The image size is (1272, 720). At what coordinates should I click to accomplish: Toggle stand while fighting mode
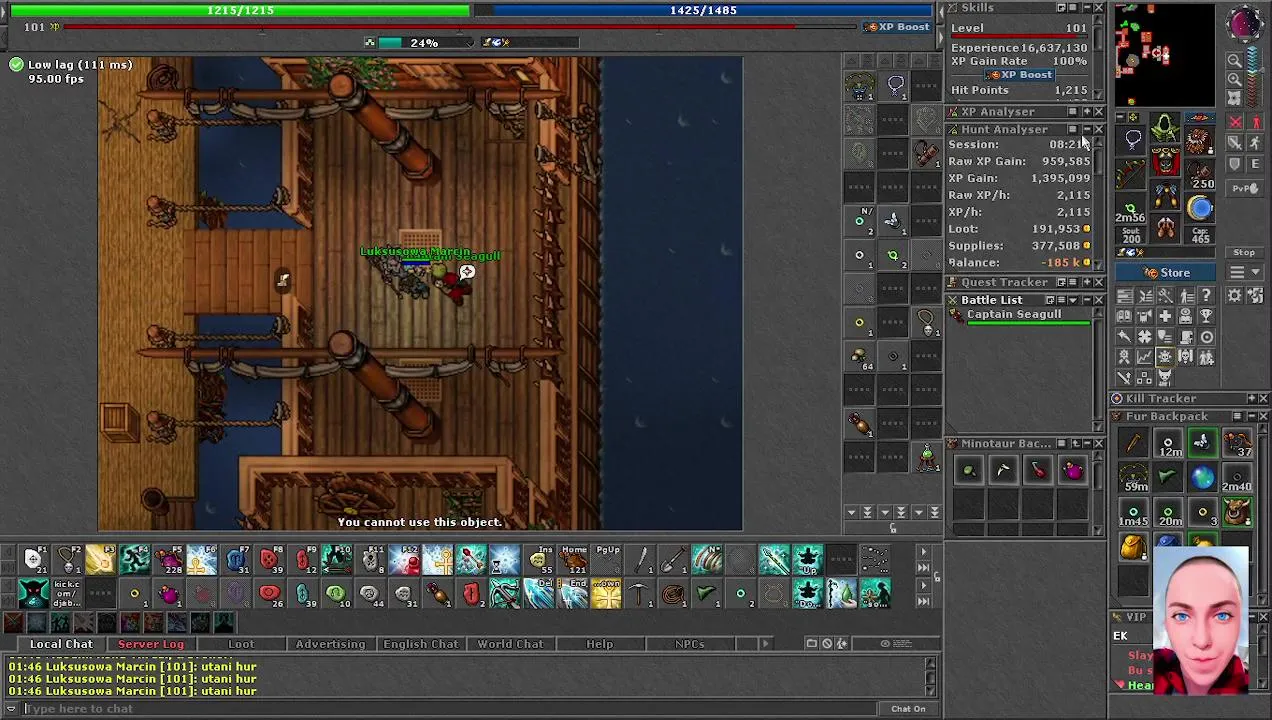[1256, 123]
